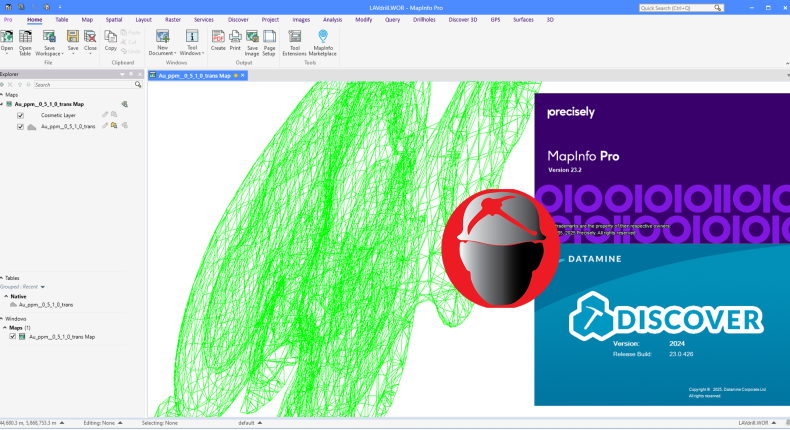The width and height of the screenshot is (790, 430).
Task: Click the Open Table icon
Action: 25,37
